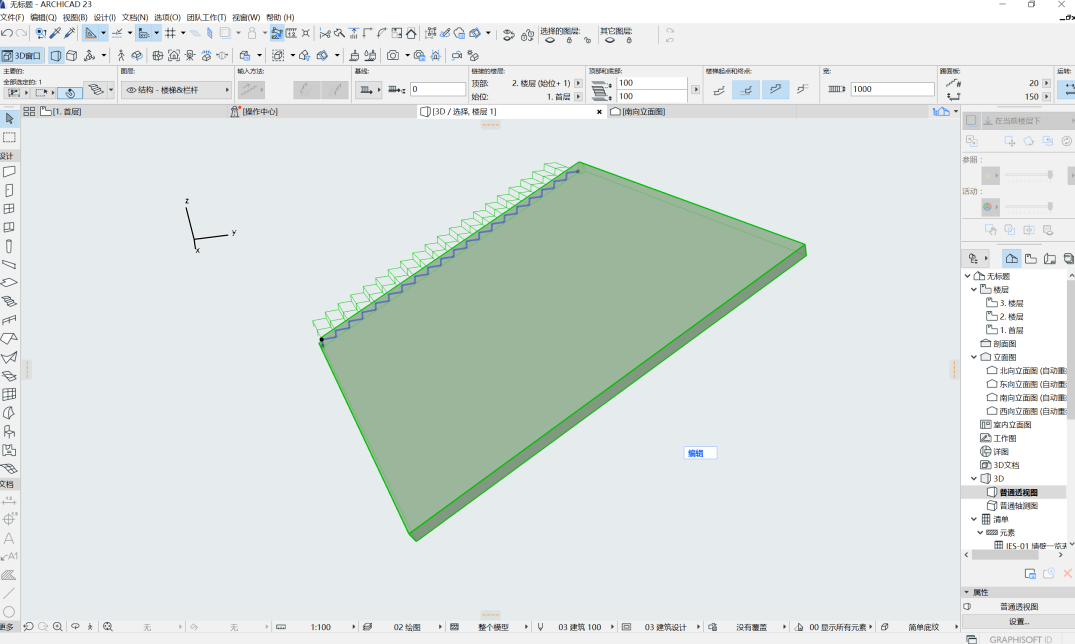Toggle the 3D window button
This screenshot has width=1075, height=644.
pyautogui.click(x=22, y=56)
